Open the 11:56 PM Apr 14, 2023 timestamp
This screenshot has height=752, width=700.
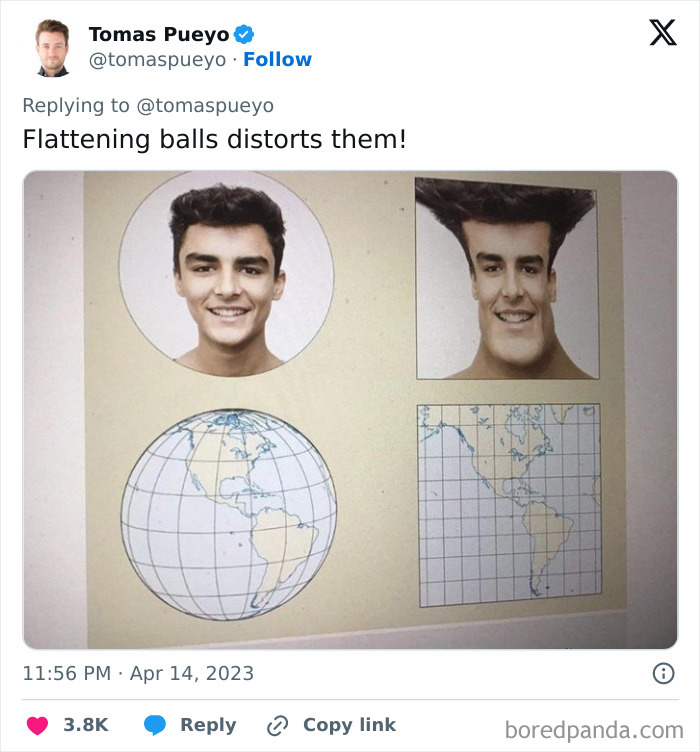click(138, 673)
